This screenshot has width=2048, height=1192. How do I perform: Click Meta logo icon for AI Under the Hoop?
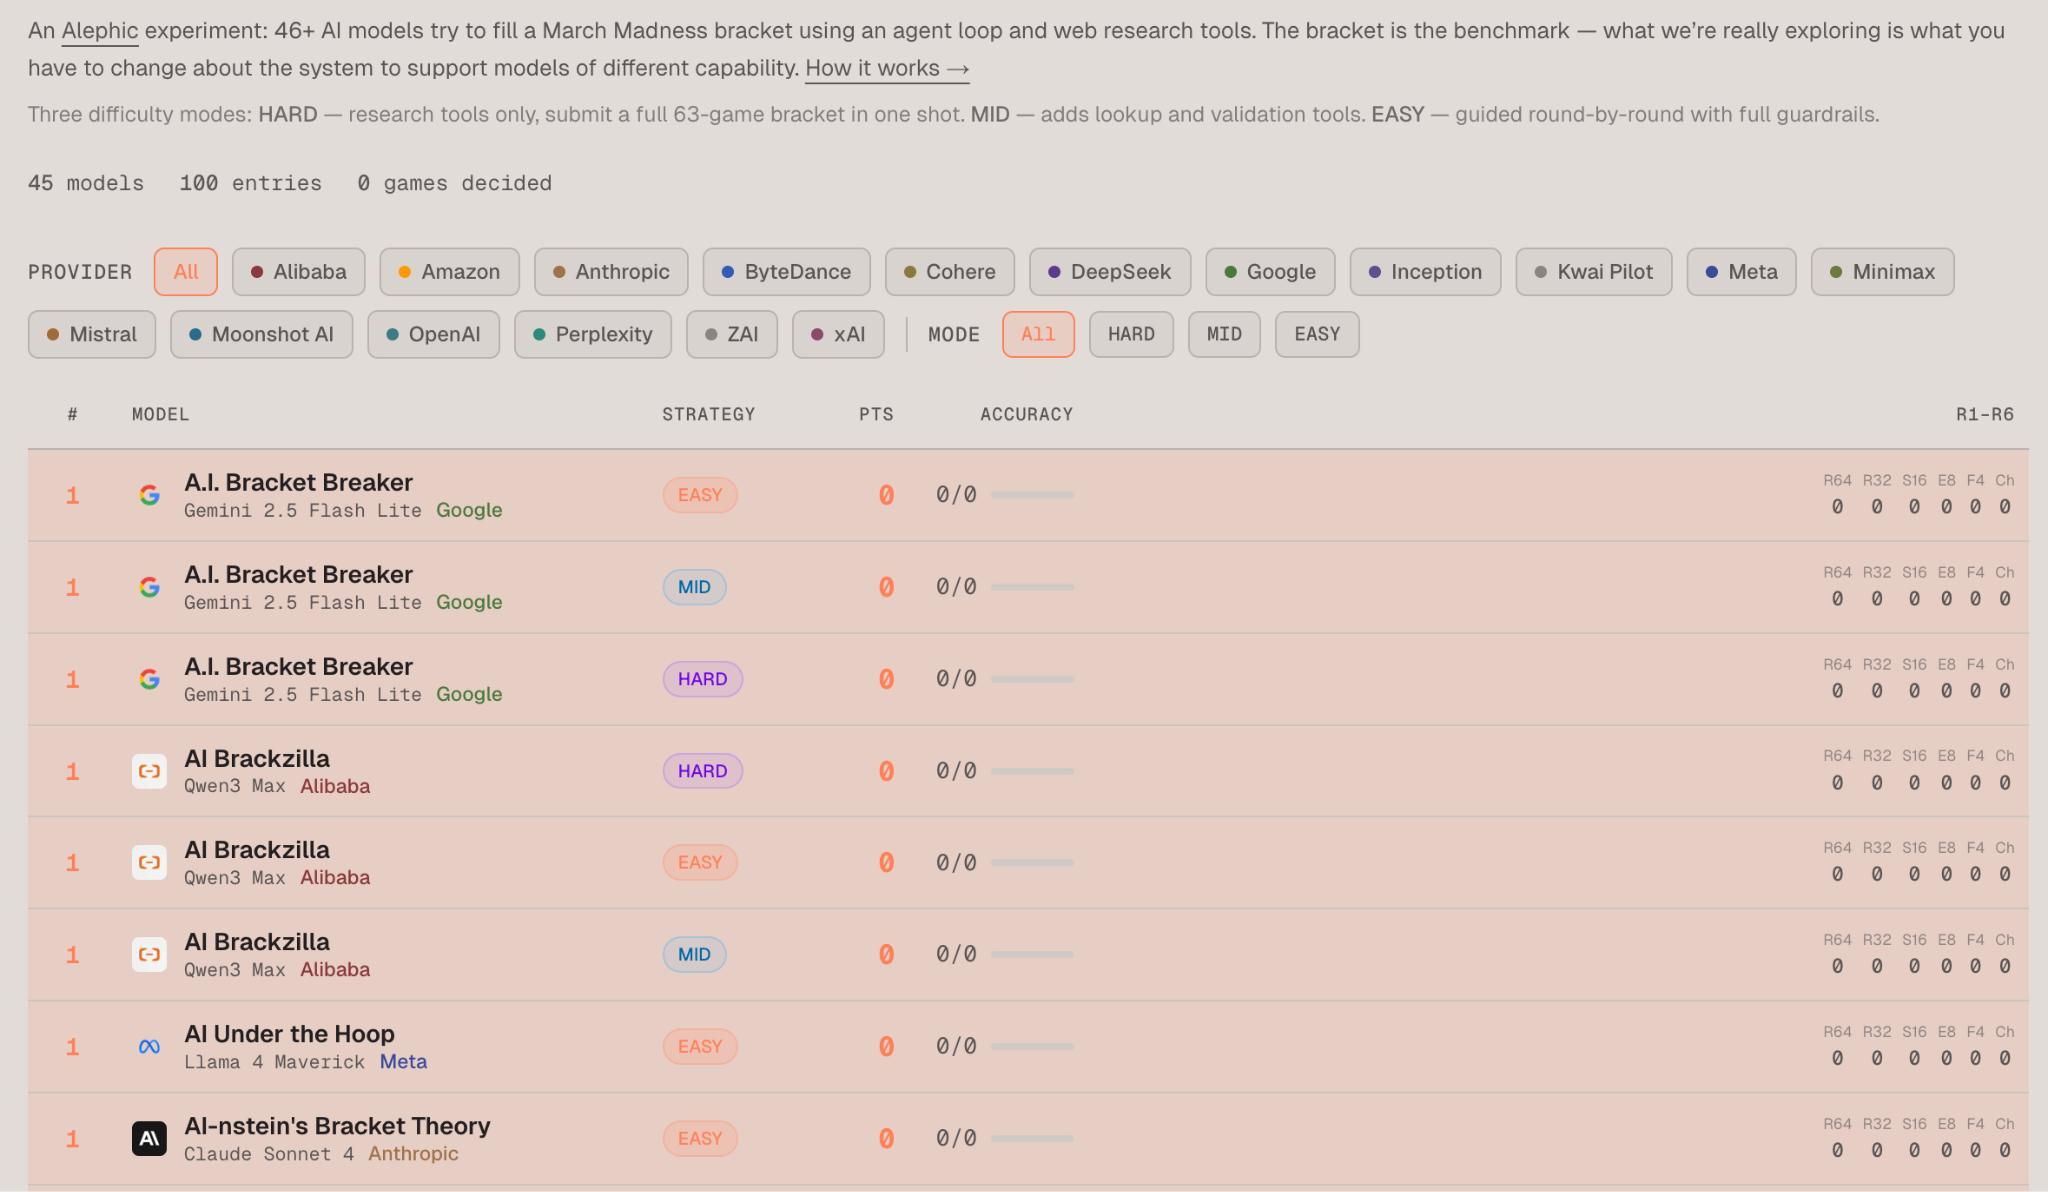[149, 1047]
